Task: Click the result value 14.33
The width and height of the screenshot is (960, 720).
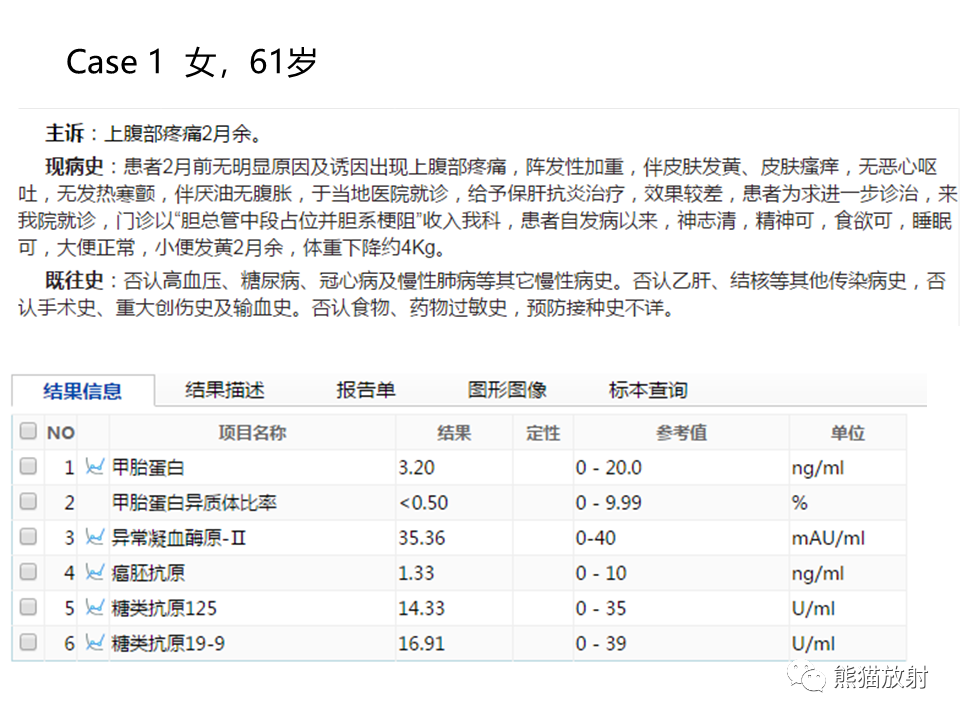Action: [422, 608]
